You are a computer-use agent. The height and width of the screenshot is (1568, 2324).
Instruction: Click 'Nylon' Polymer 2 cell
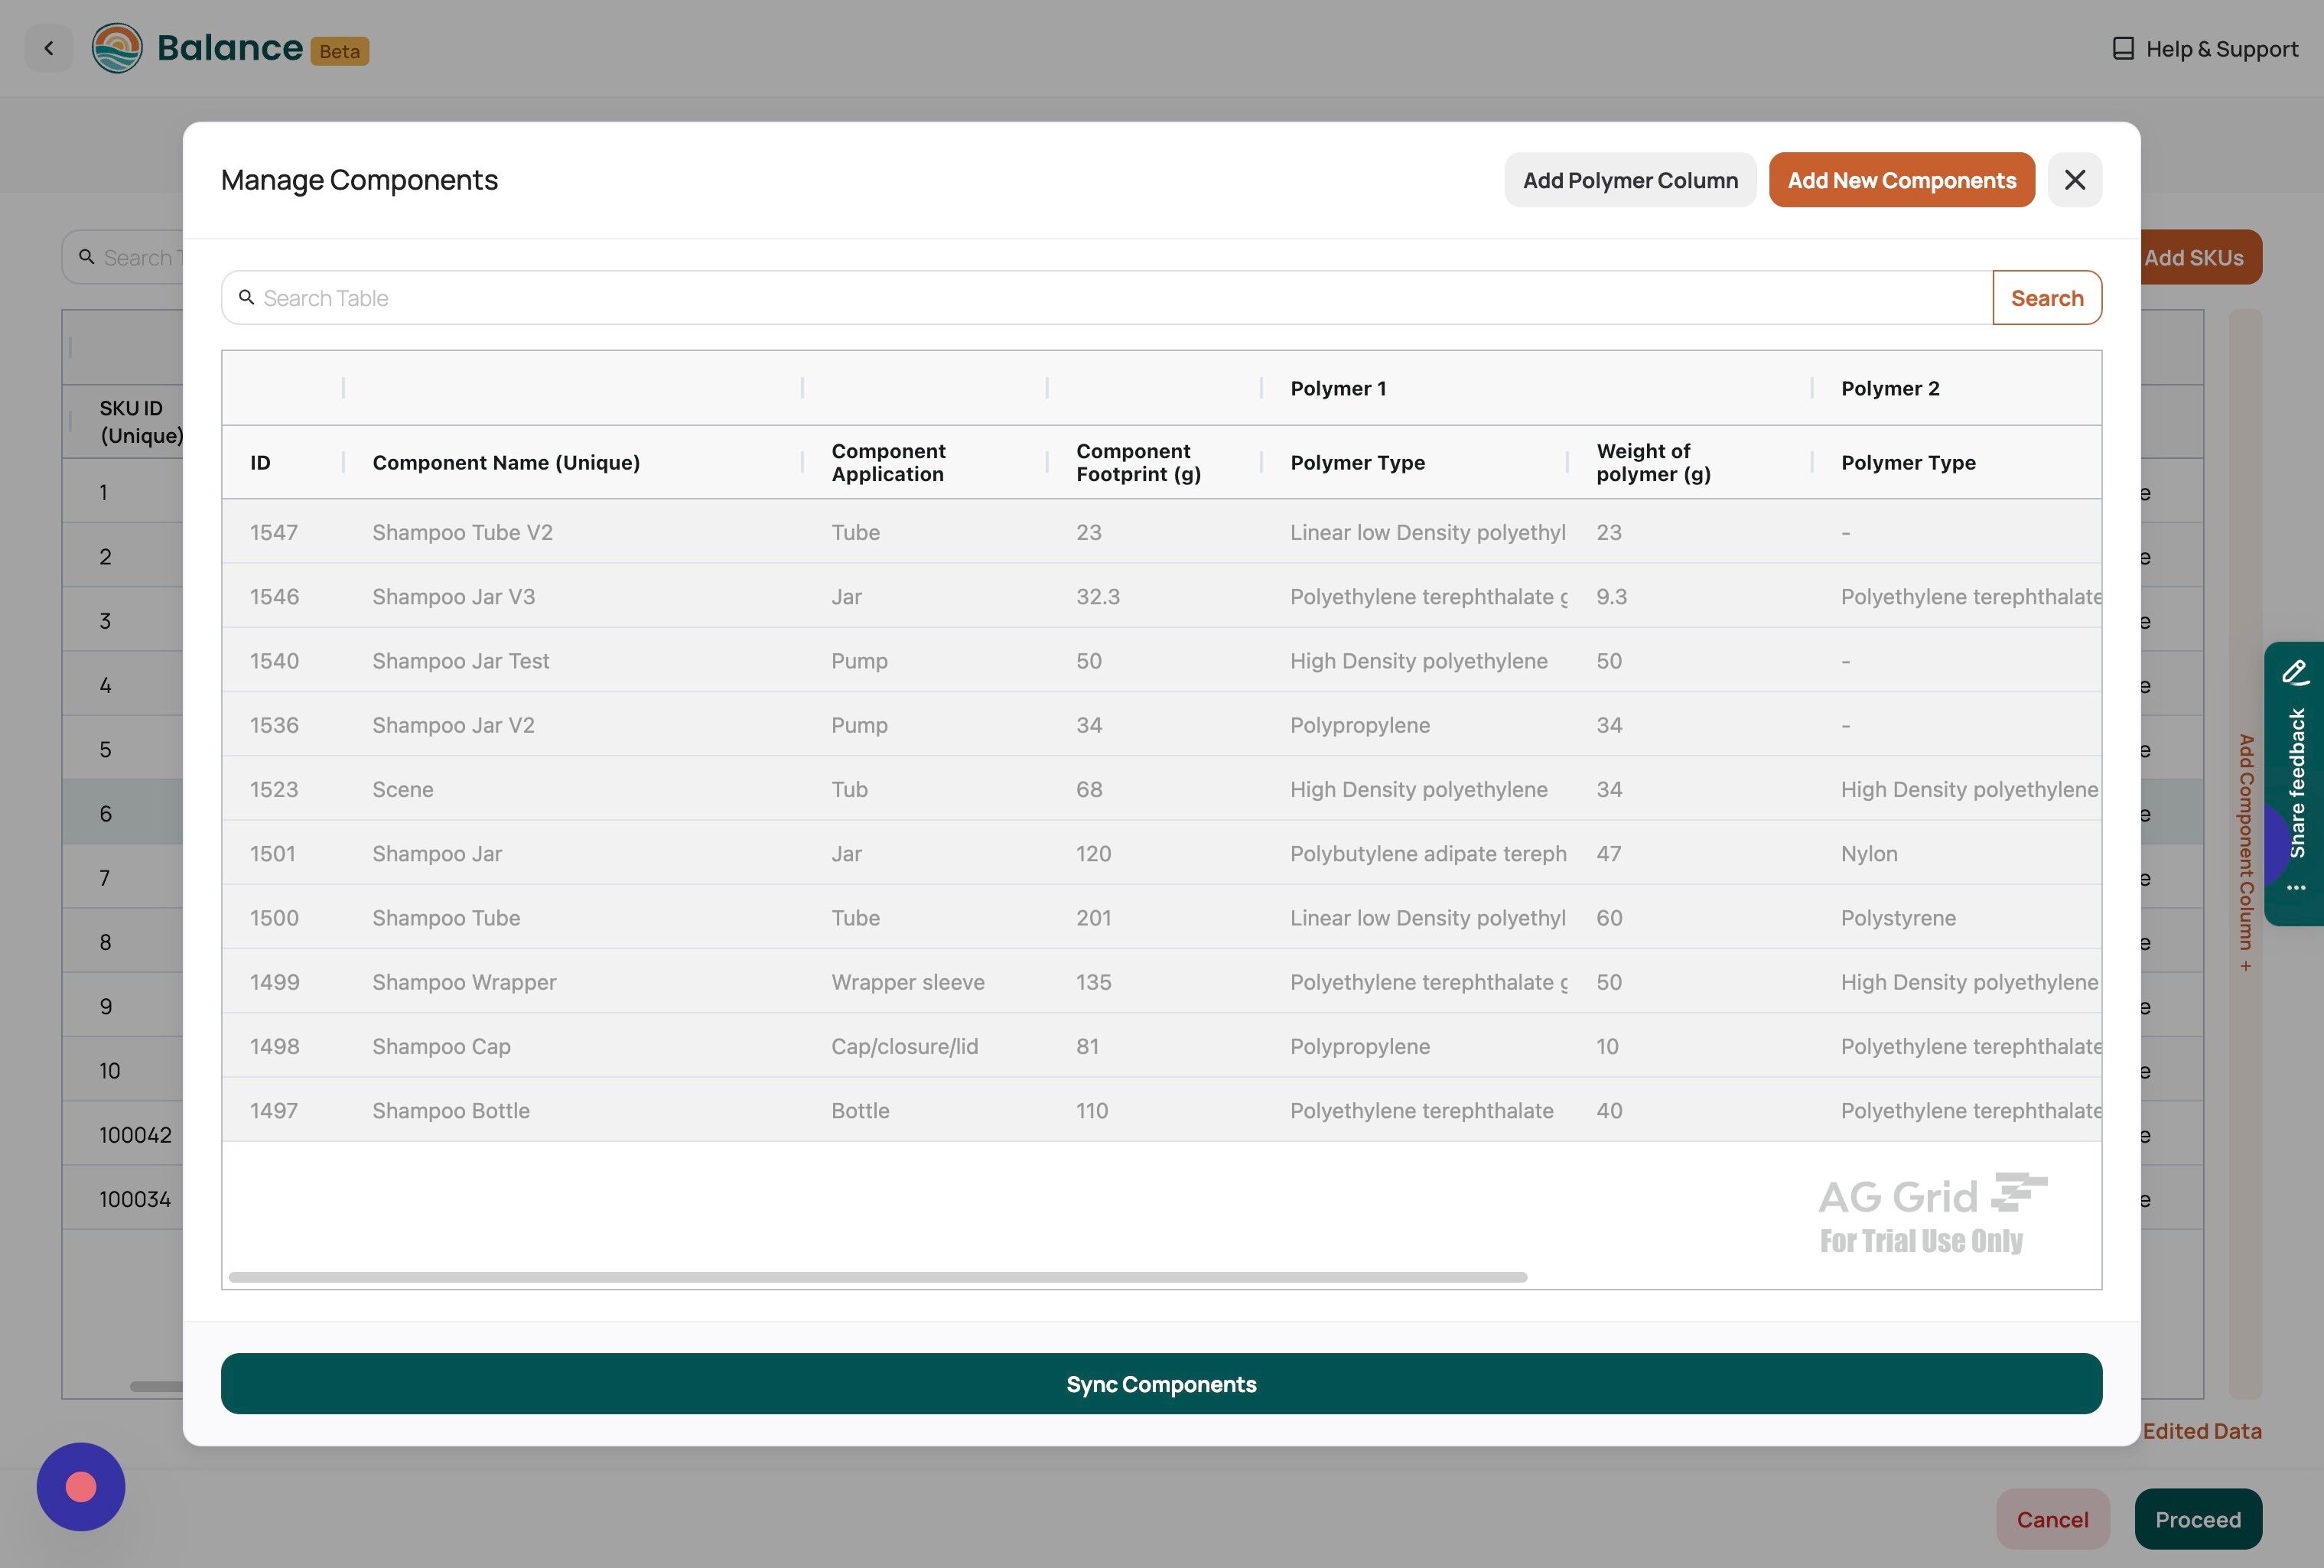pyautogui.click(x=1869, y=854)
